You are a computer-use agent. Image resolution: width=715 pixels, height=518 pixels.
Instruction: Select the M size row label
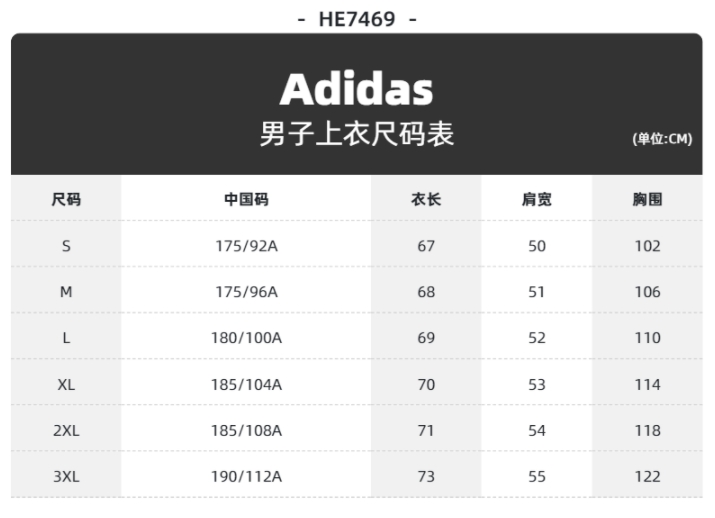[66, 292]
